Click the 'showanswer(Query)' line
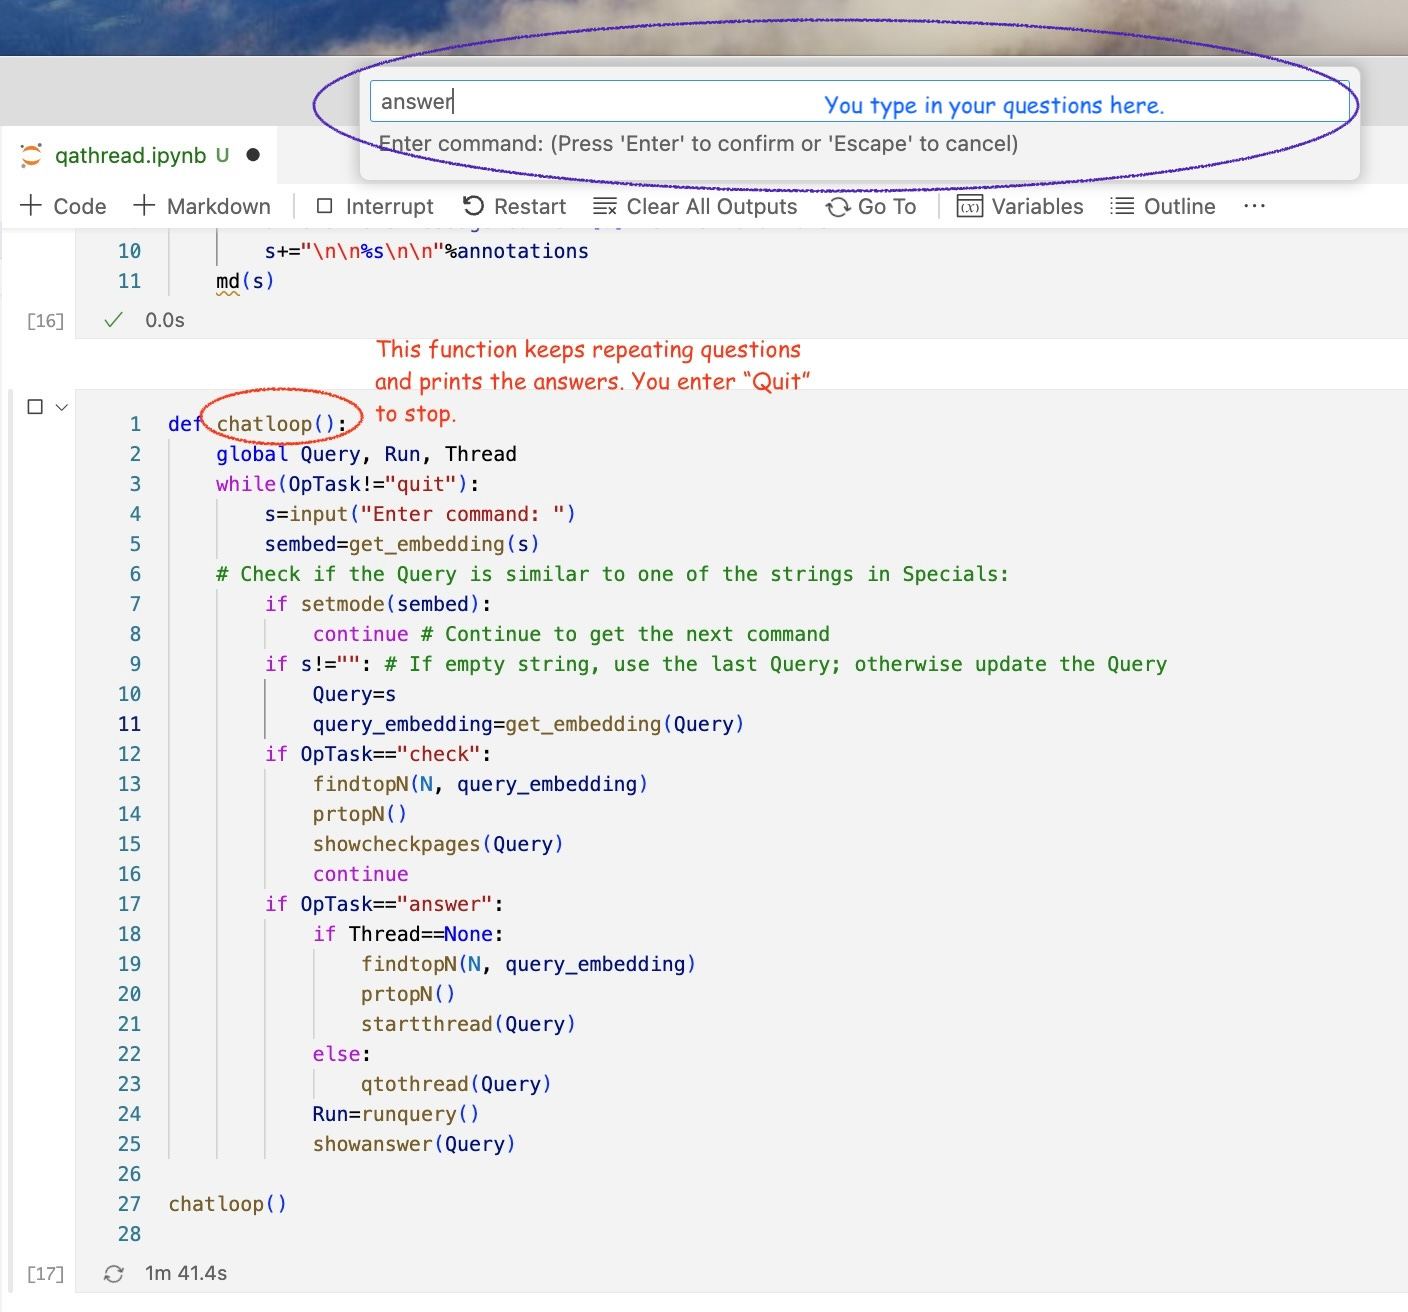1408x1312 pixels. [x=414, y=1144]
